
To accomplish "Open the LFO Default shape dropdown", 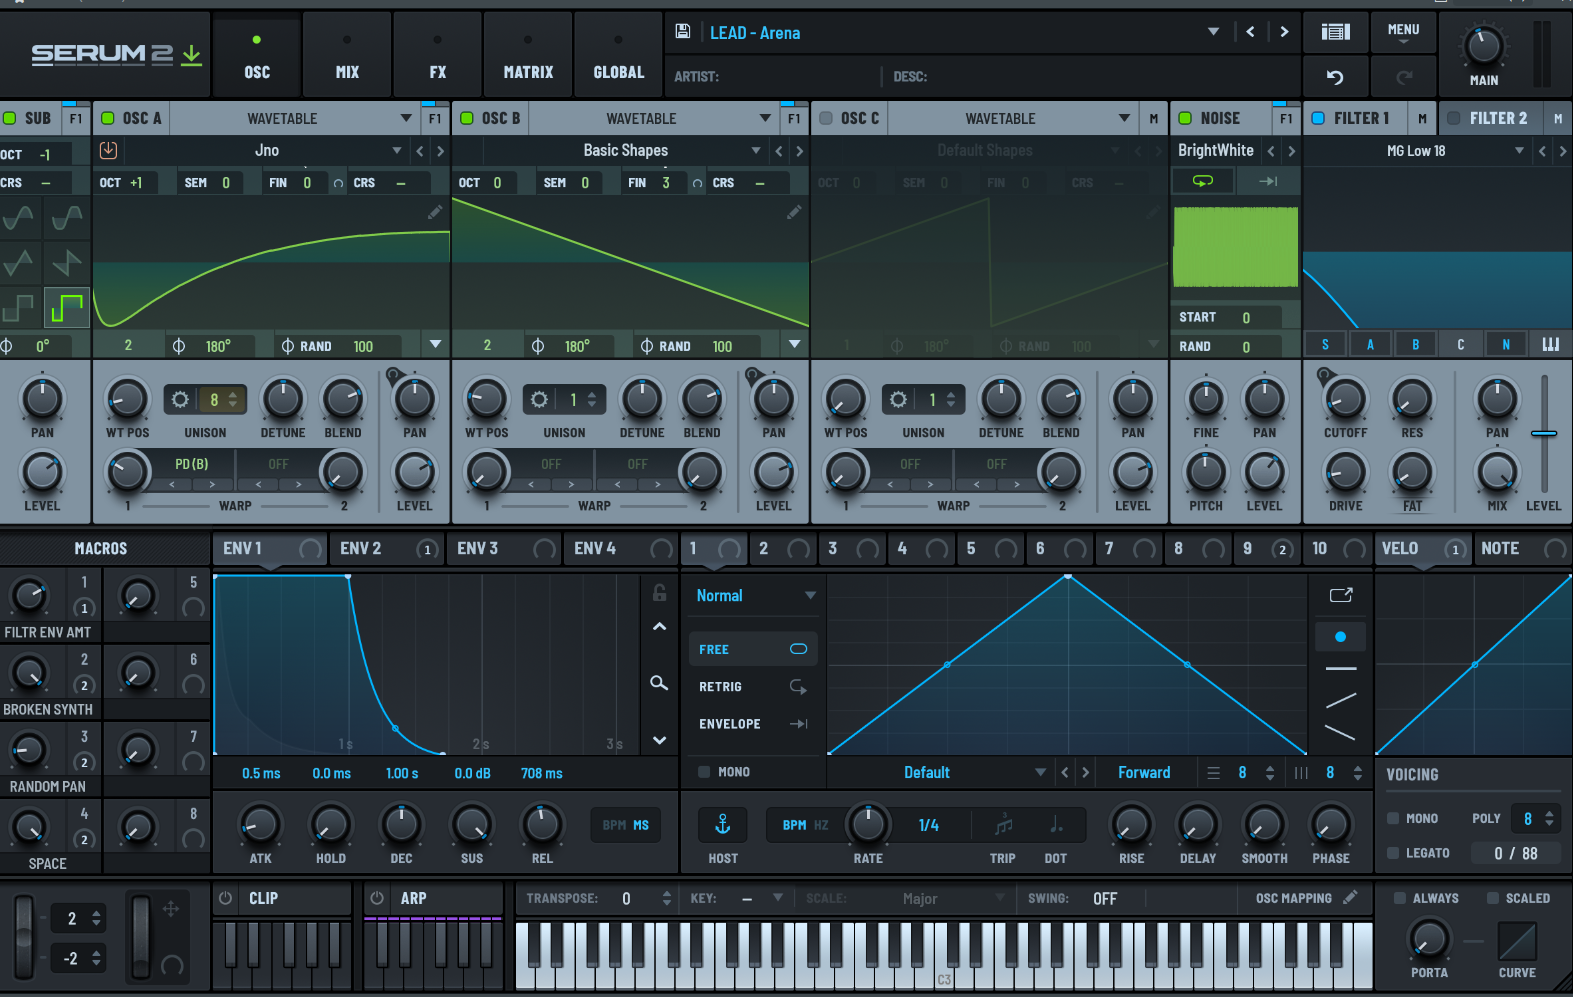I will 1040,772.
